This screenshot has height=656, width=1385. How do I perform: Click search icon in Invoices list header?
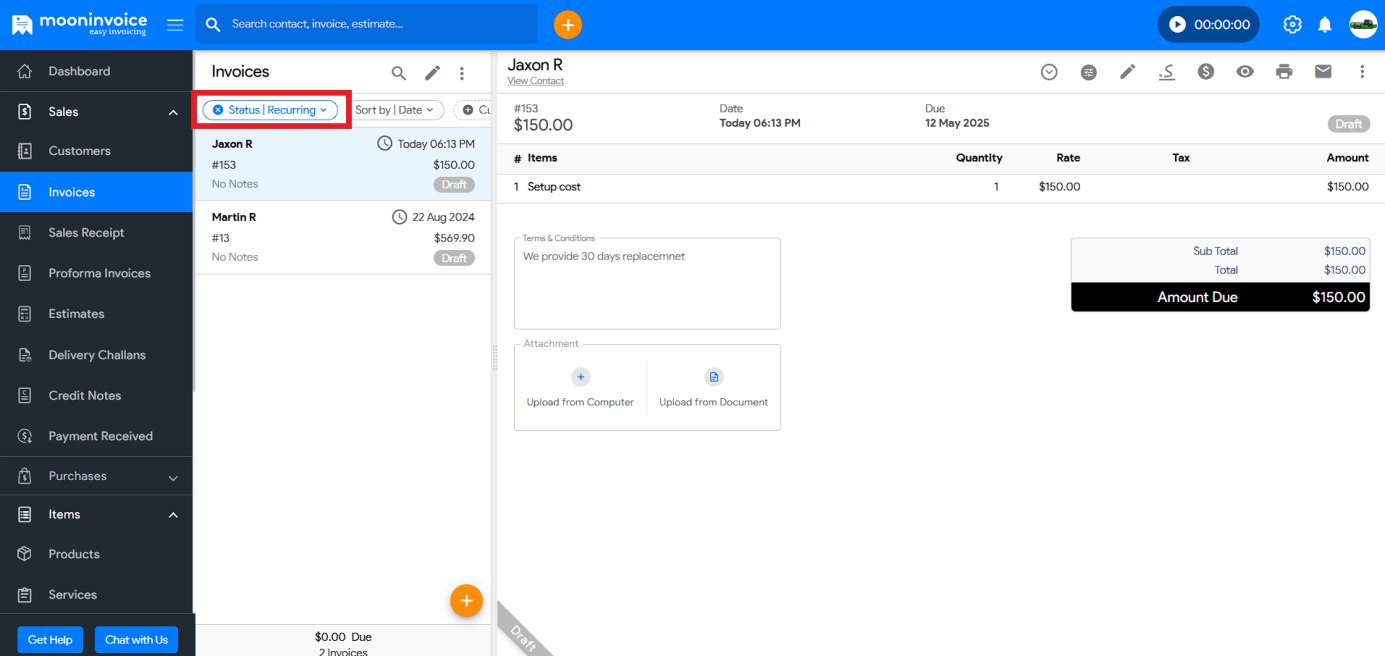point(398,73)
